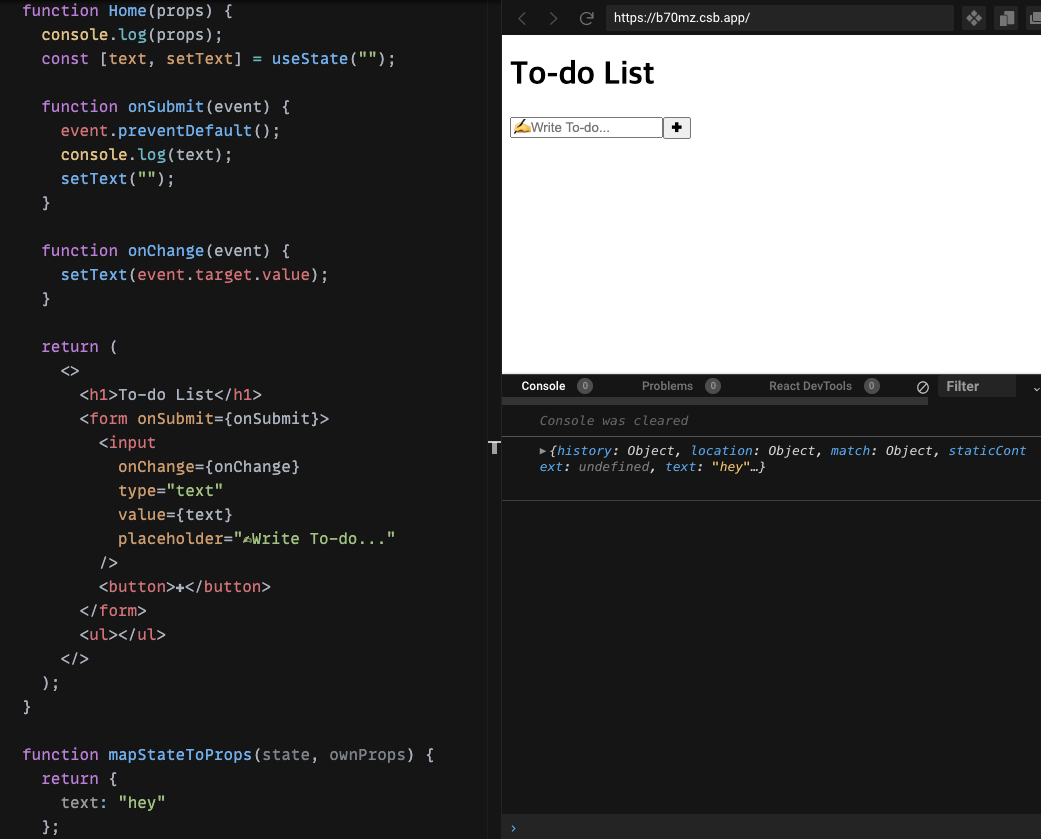Add to-do with plus button

pos(677,127)
